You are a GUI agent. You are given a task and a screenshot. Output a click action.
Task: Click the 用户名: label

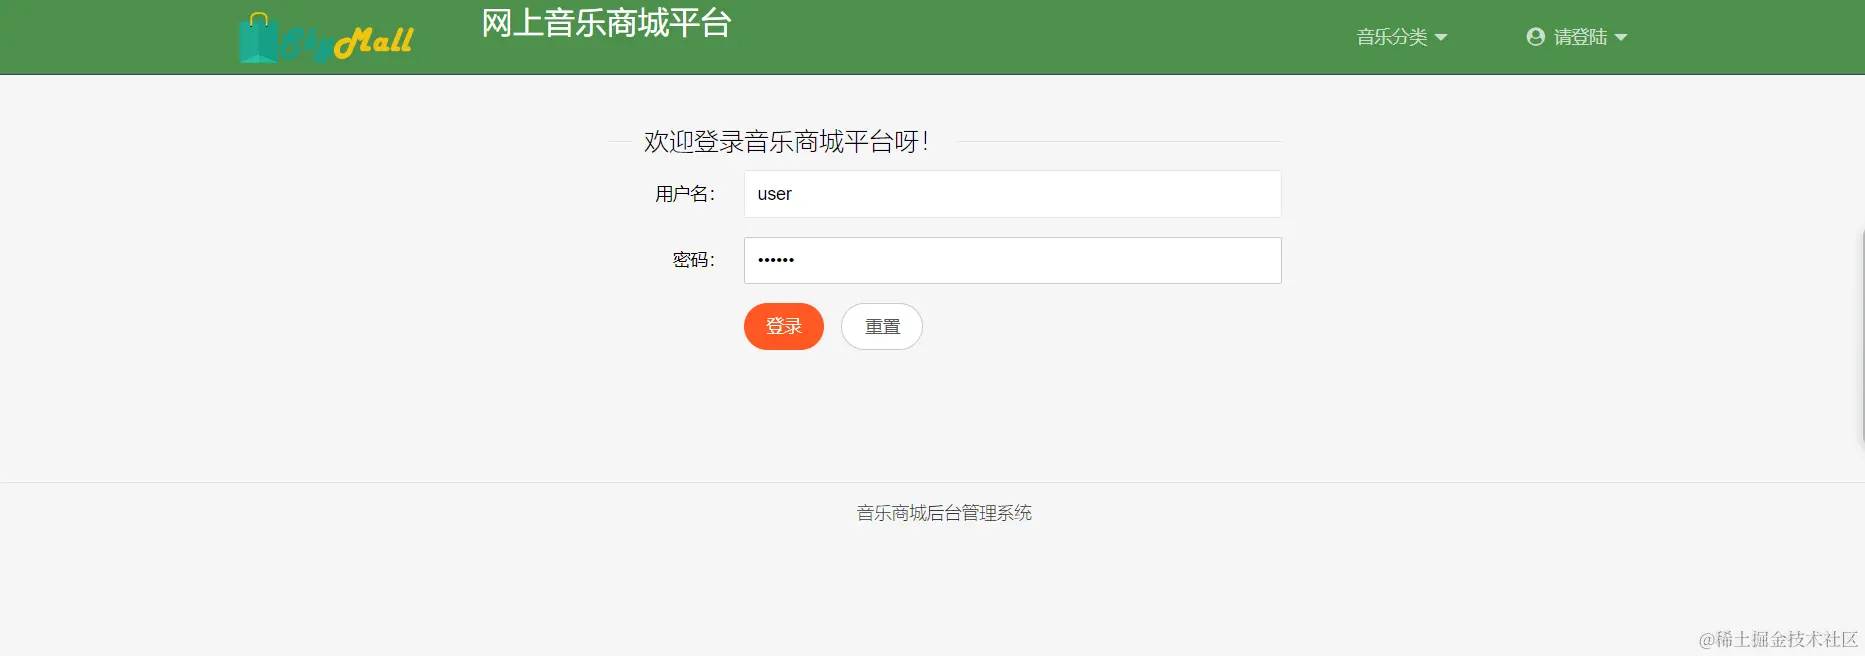685,194
